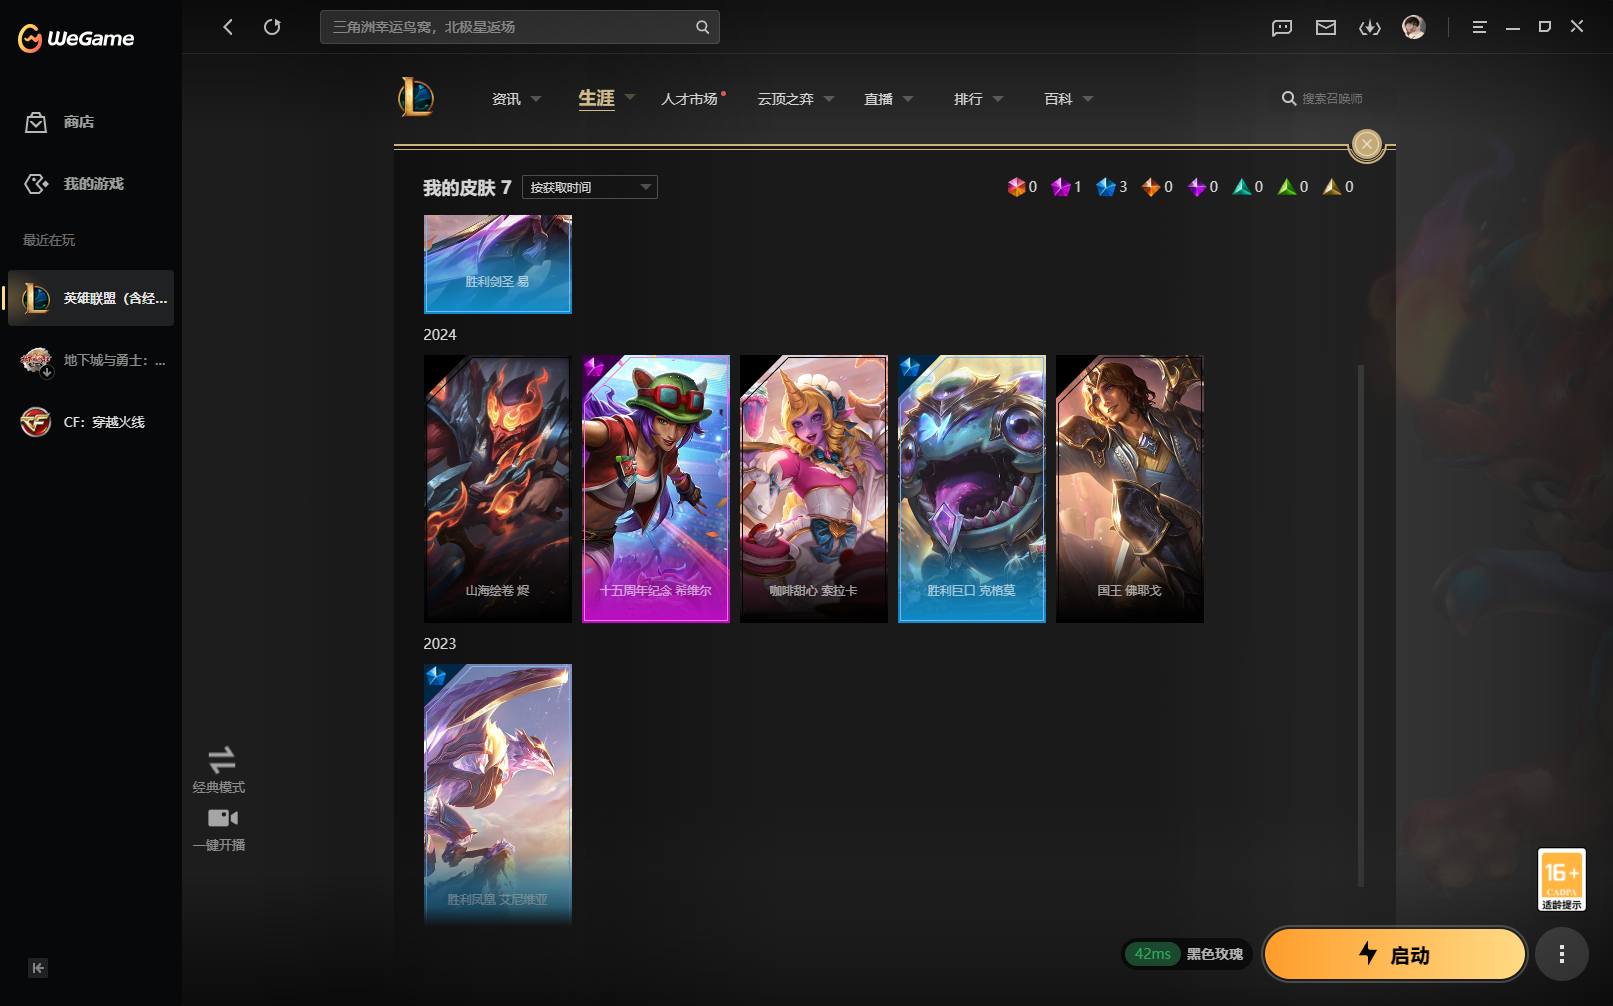Close the skins panel with gold X
Image resolution: width=1613 pixels, height=1006 pixels.
(1367, 145)
